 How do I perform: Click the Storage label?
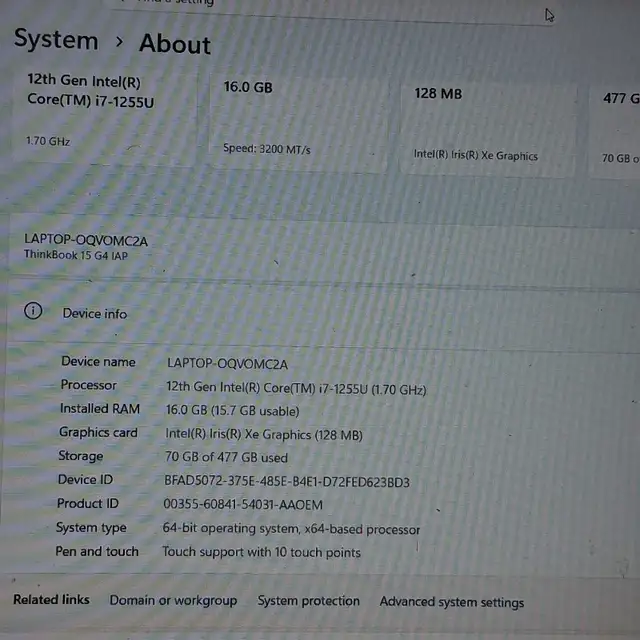pyautogui.click(x=80, y=456)
